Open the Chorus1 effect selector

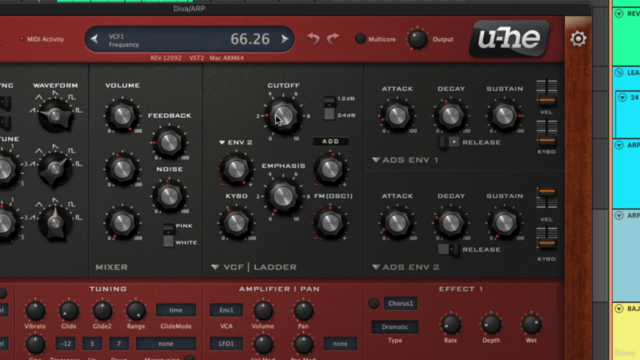400,303
